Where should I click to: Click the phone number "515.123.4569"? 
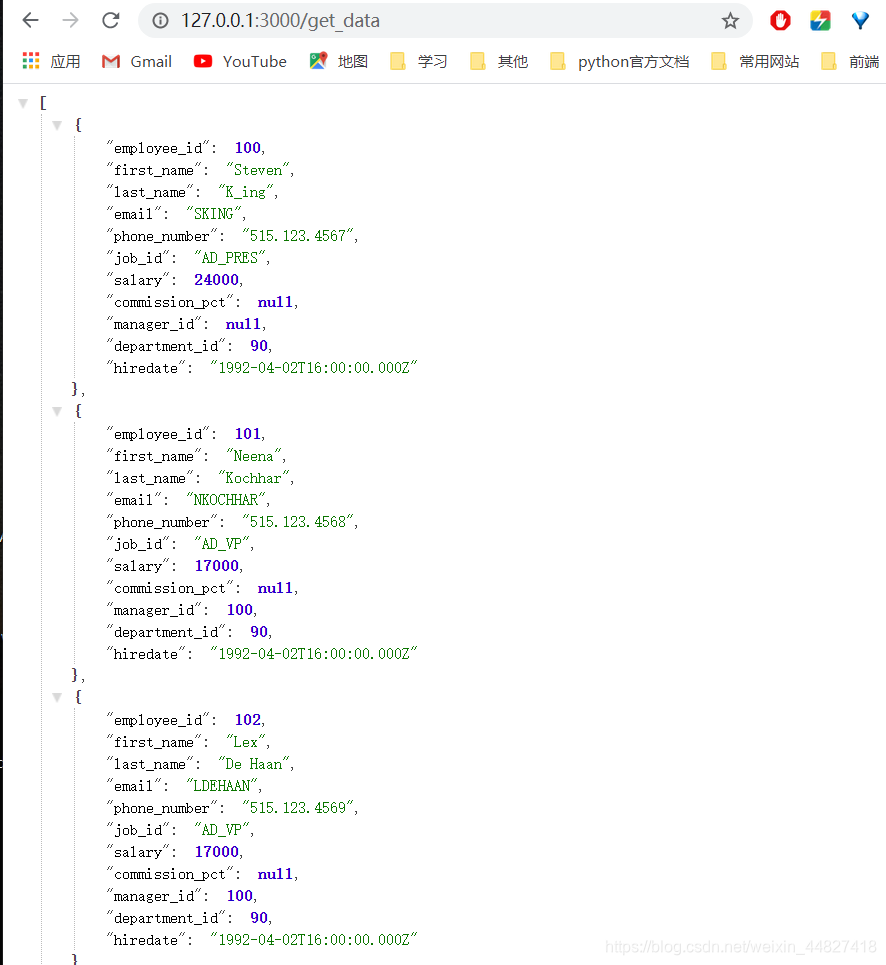[x=298, y=808]
